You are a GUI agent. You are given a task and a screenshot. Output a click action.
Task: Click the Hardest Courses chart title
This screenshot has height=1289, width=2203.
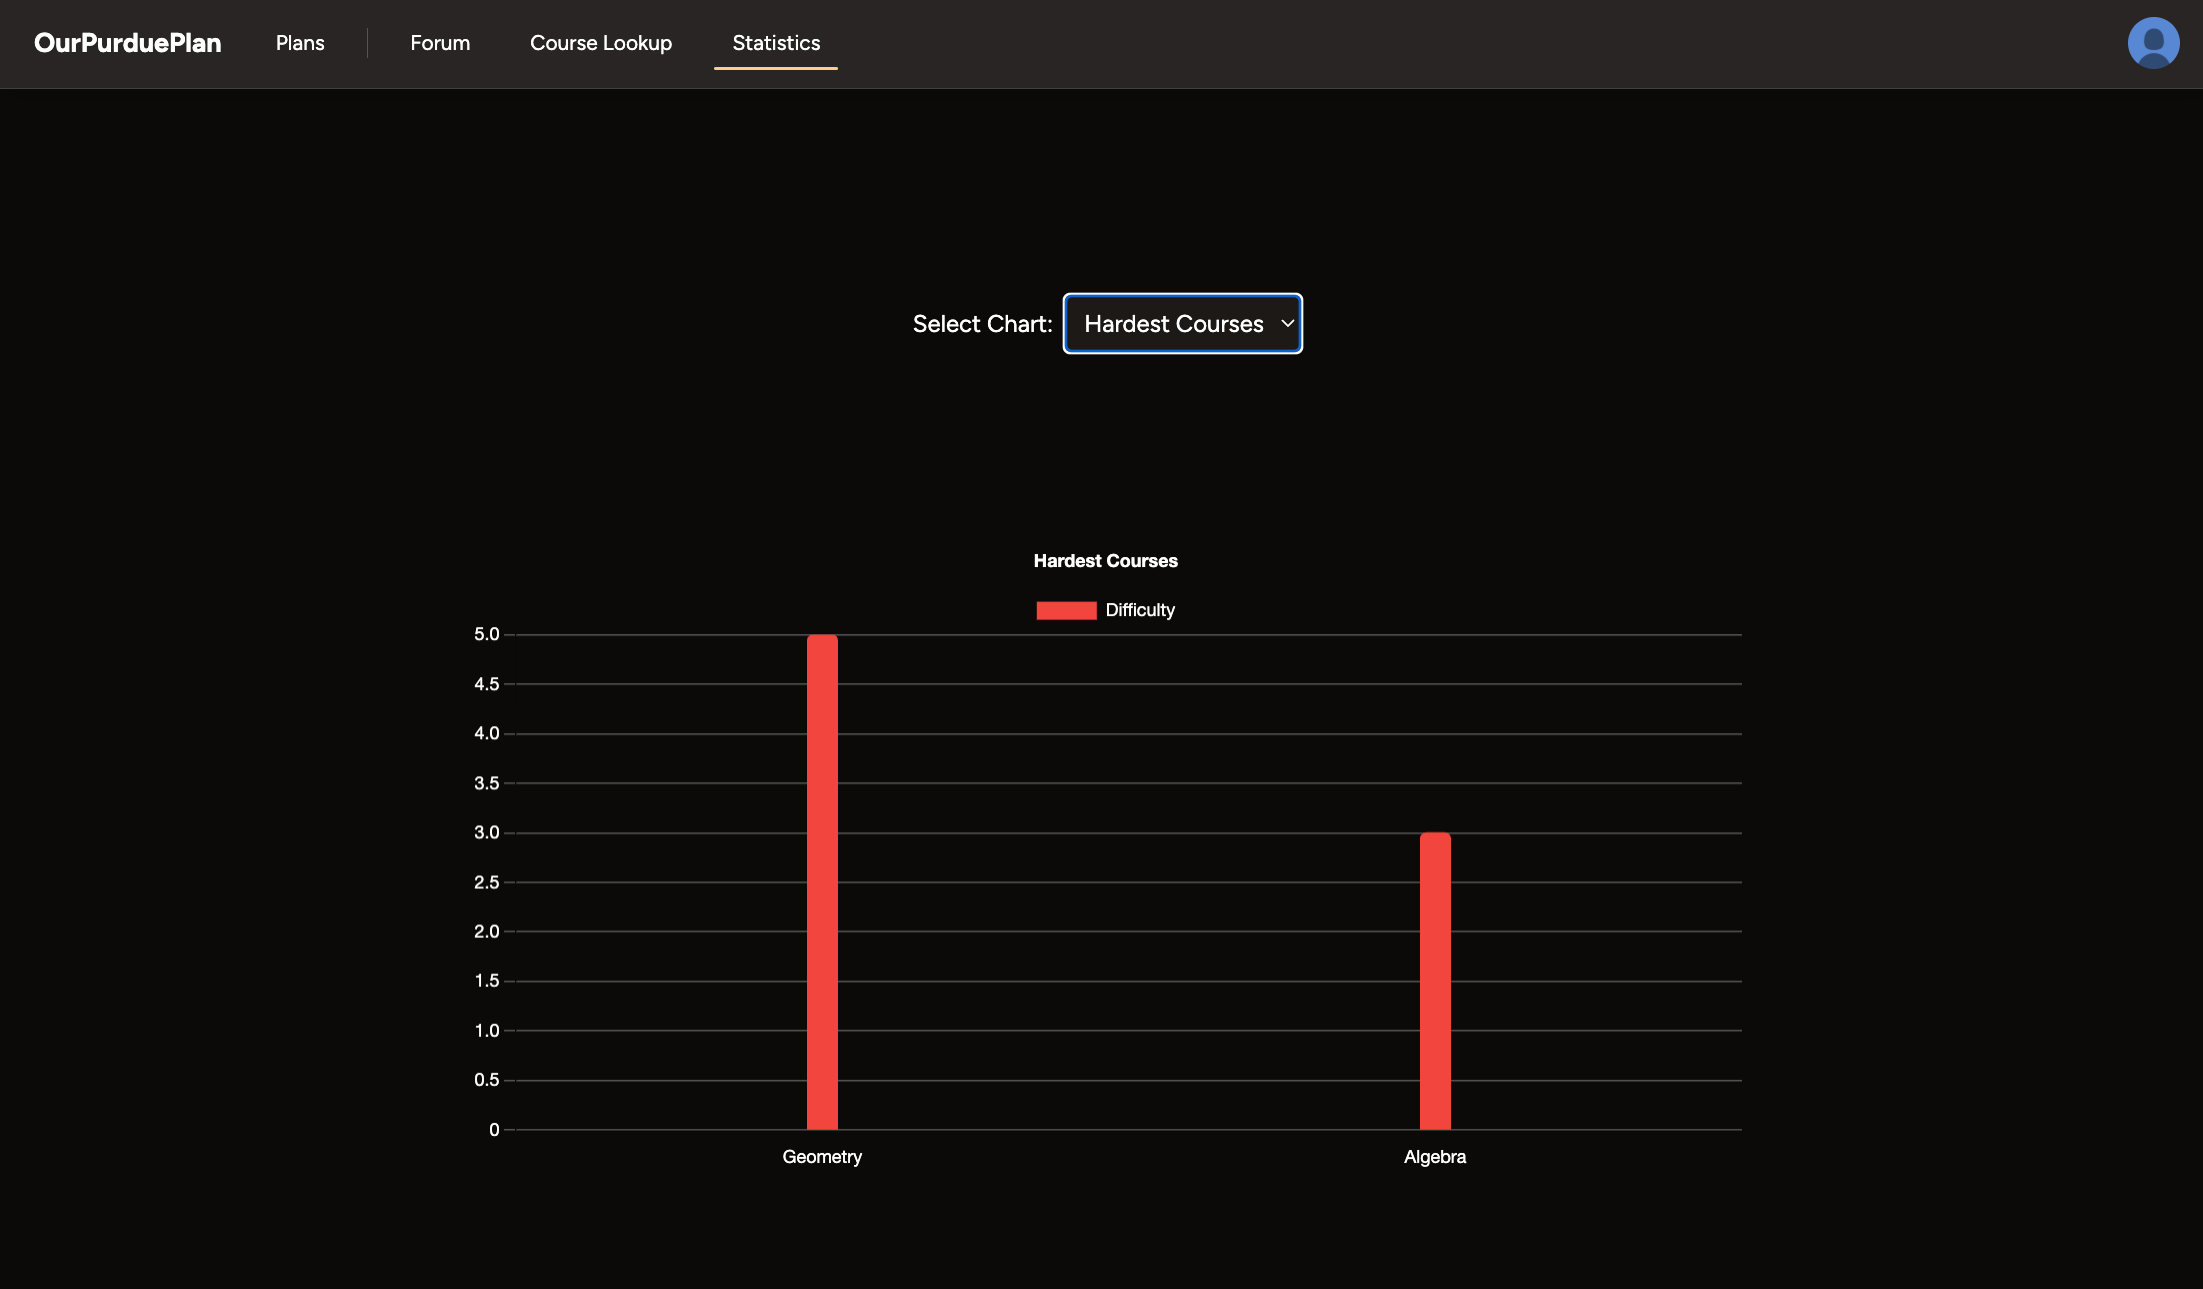[x=1105, y=561]
